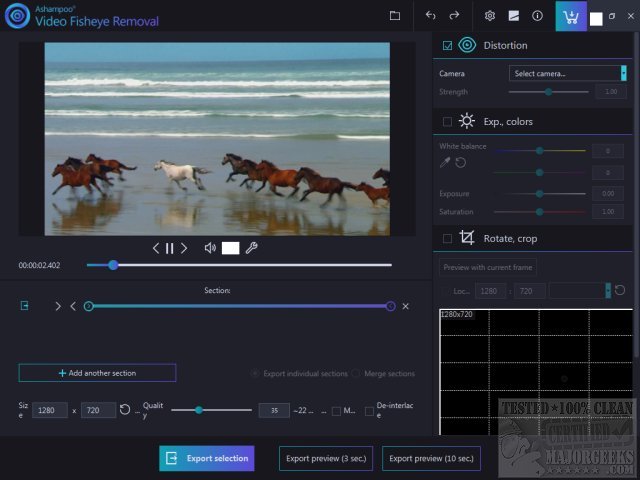The height and width of the screenshot is (480, 640).
Task: Open the Select camera dropdown
Action: point(567,73)
